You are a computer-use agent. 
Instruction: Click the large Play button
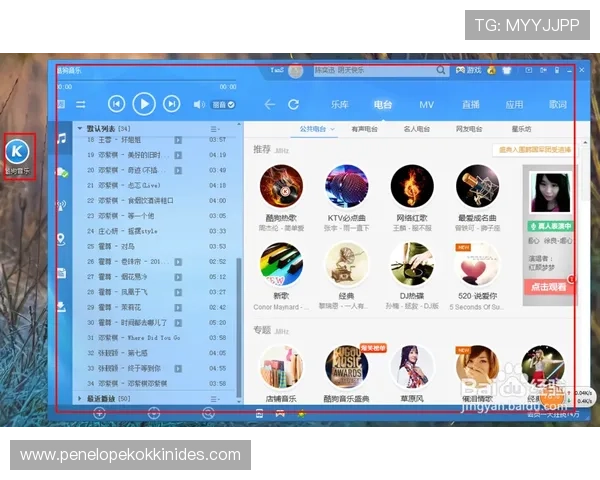144,103
